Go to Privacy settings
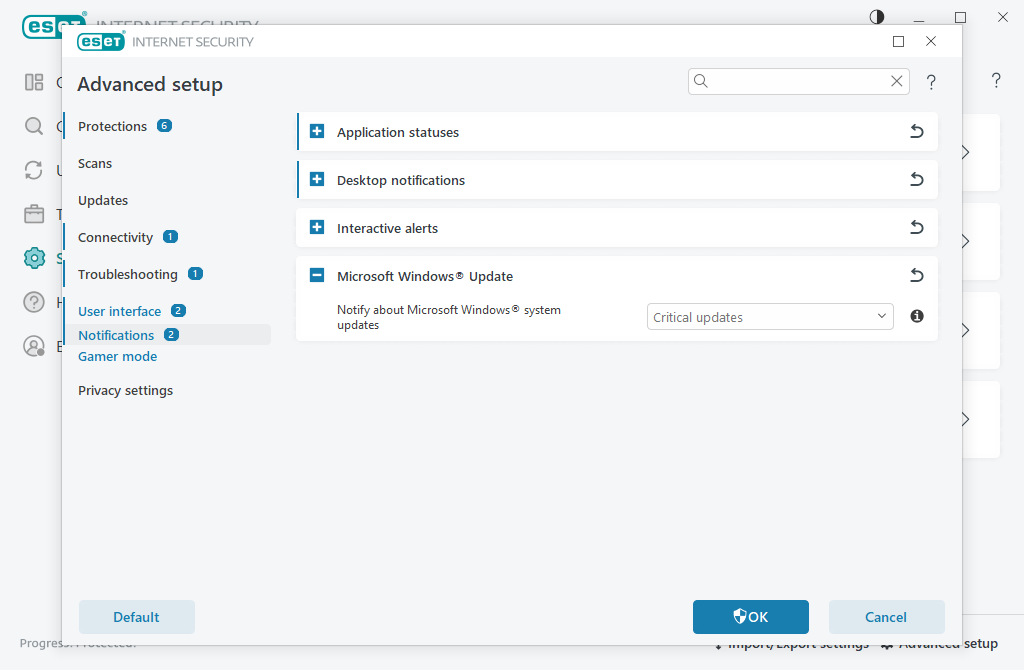 tap(125, 391)
